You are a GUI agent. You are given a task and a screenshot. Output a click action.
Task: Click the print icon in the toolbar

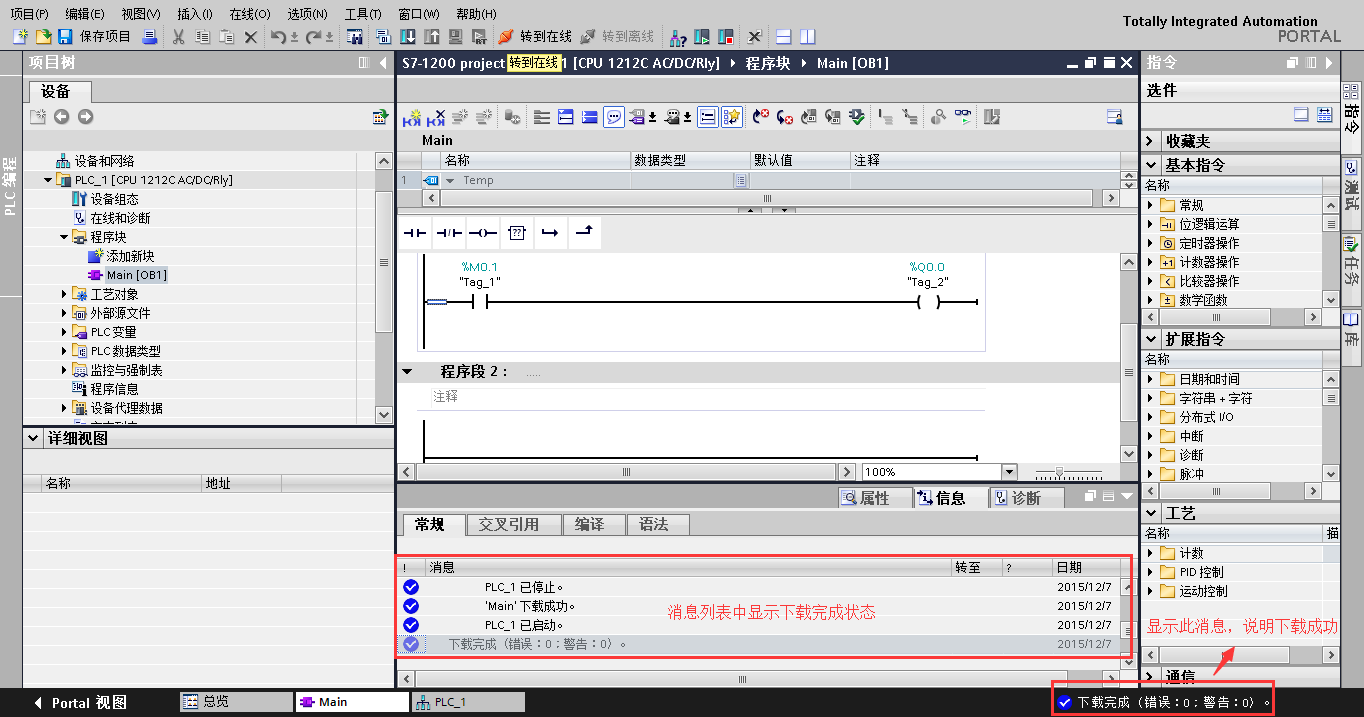149,37
